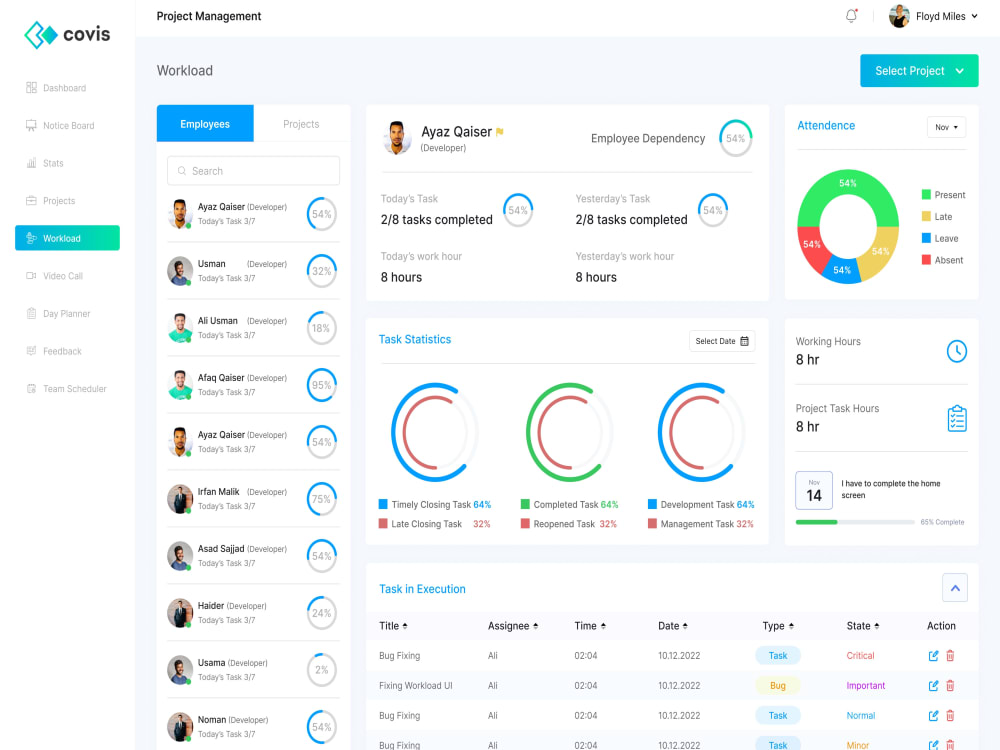Click the notification bell icon

[851, 16]
